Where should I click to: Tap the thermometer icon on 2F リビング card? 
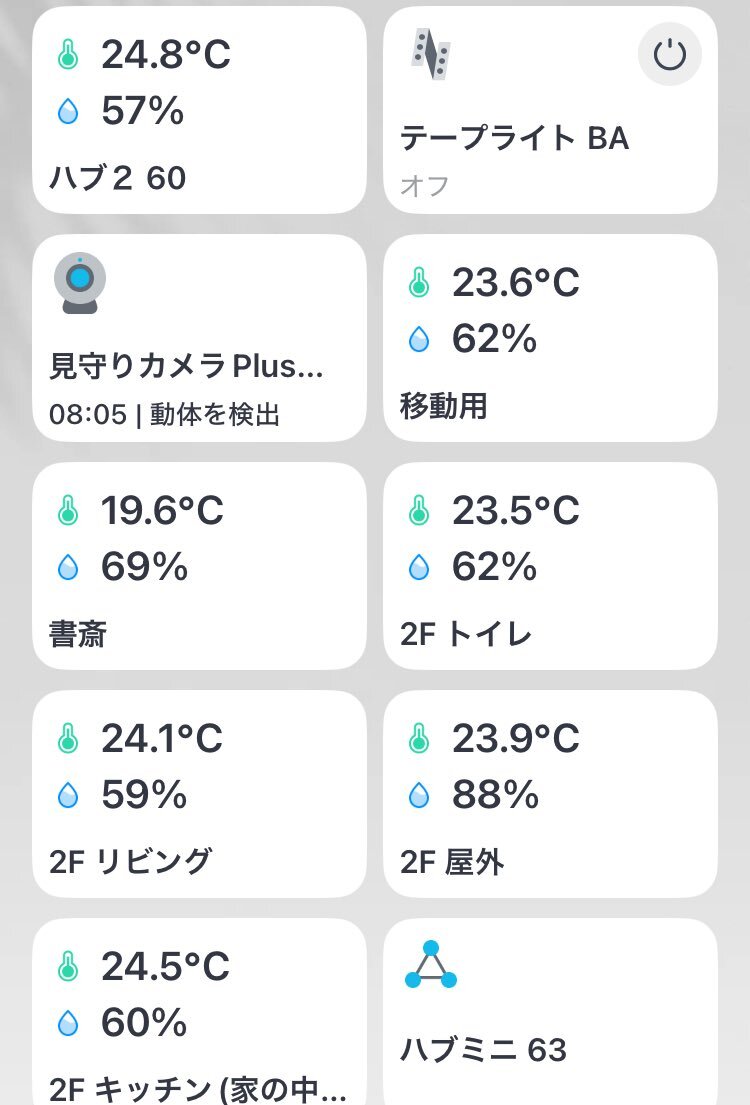(x=68, y=739)
